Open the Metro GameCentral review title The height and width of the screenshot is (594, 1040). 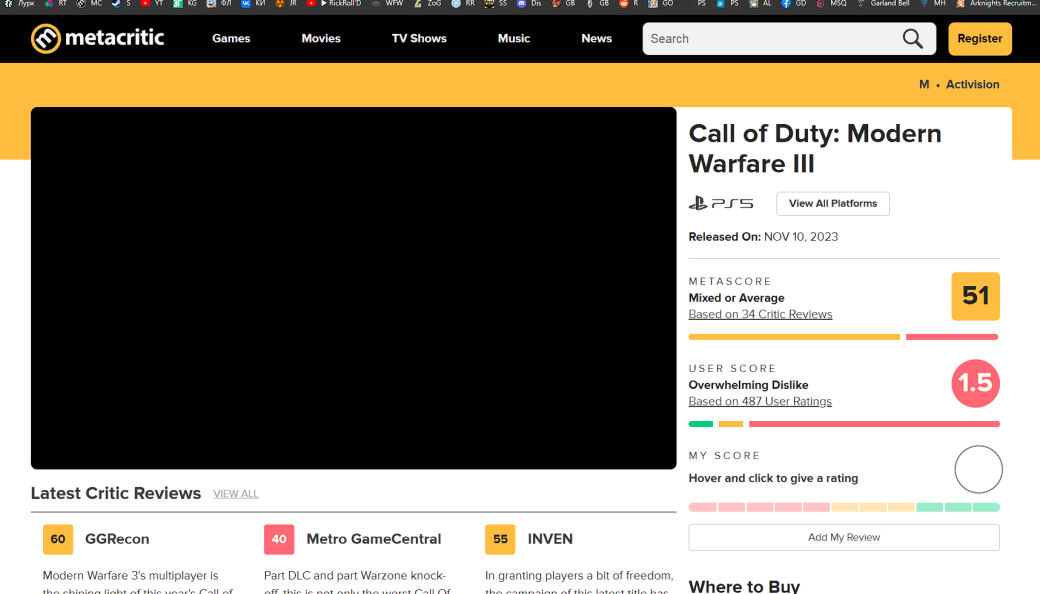373,539
